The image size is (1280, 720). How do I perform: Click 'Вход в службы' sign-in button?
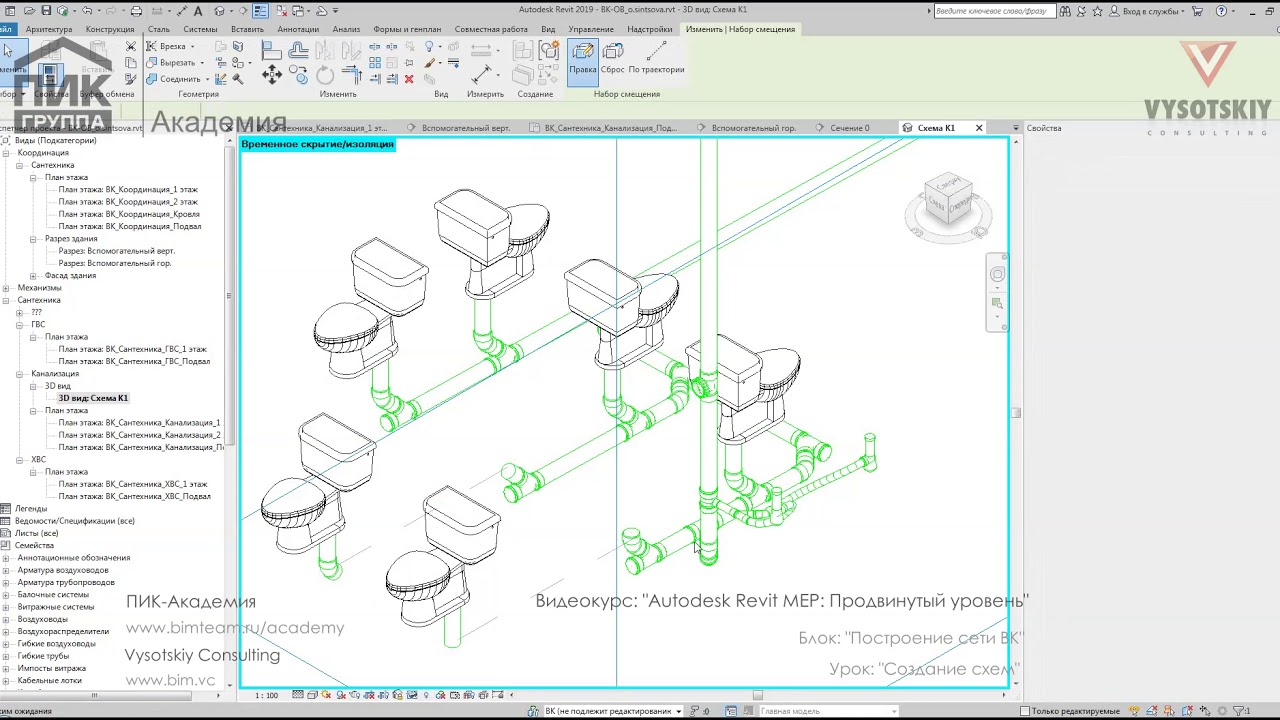tap(1150, 11)
